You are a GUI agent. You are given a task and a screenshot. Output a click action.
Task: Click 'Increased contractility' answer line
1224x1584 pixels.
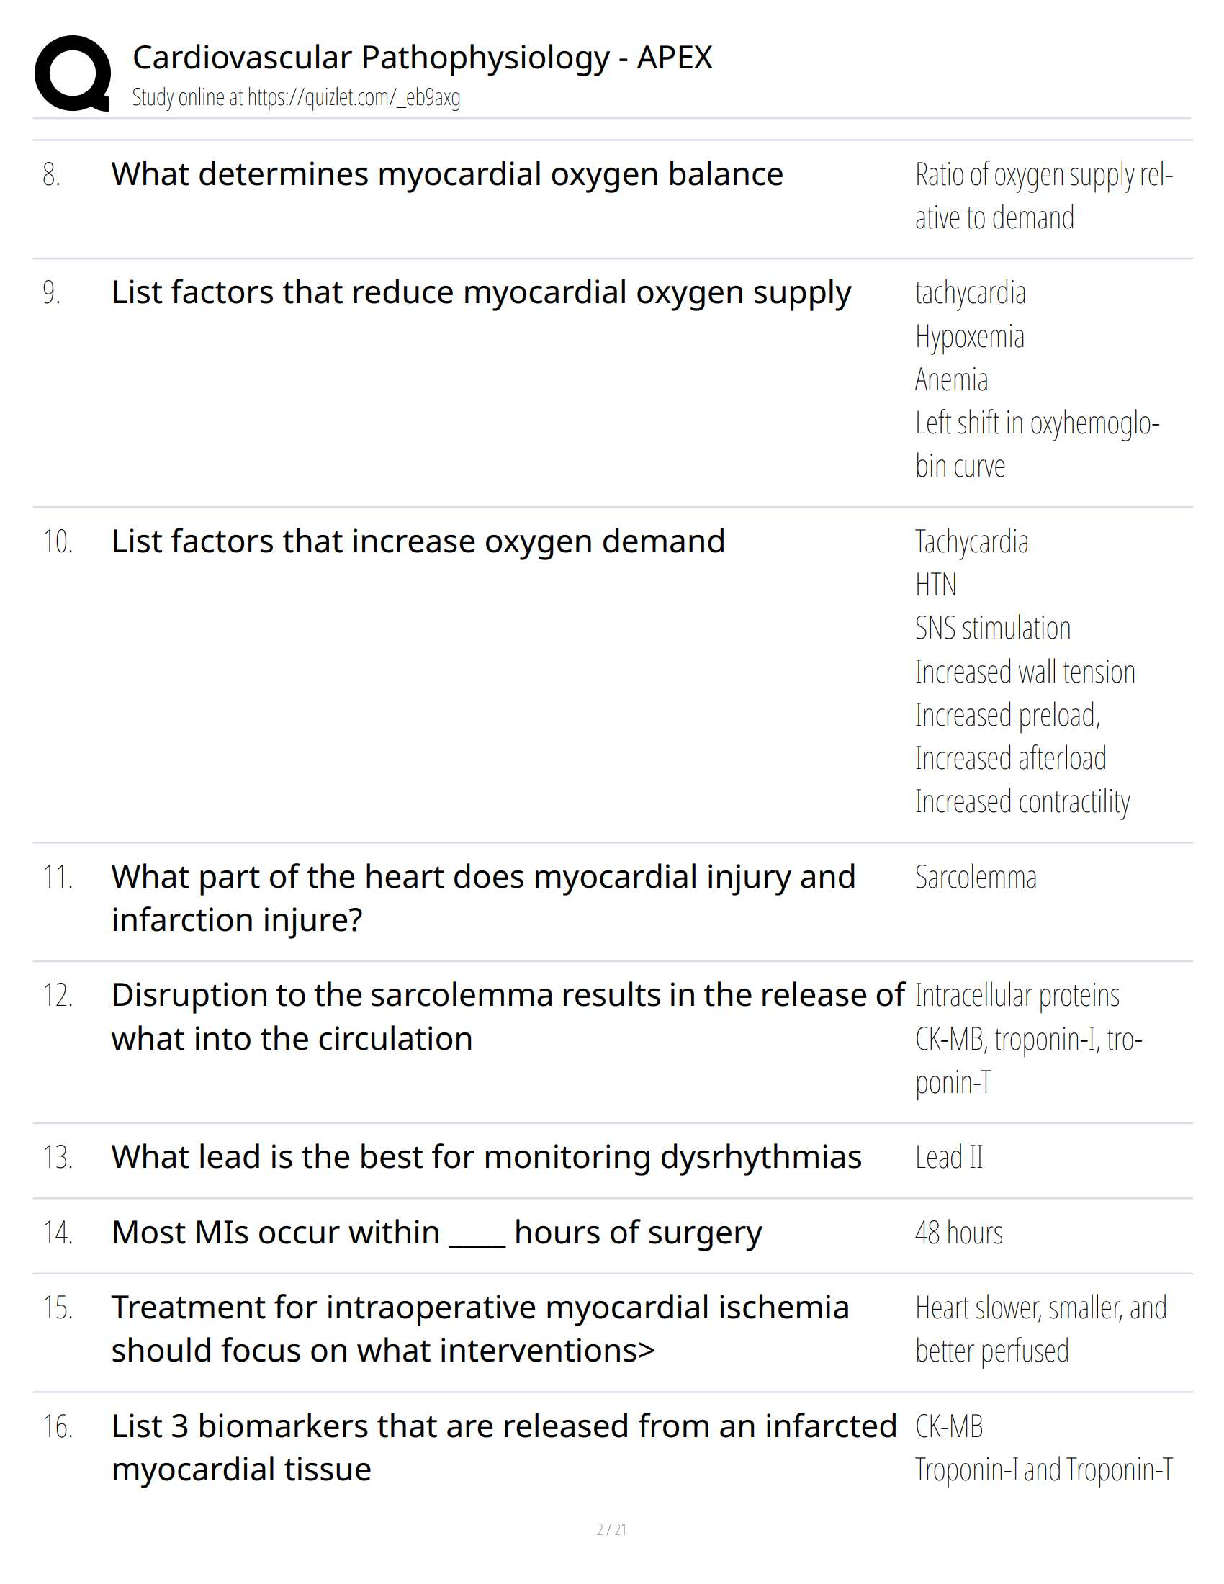(1022, 802)
